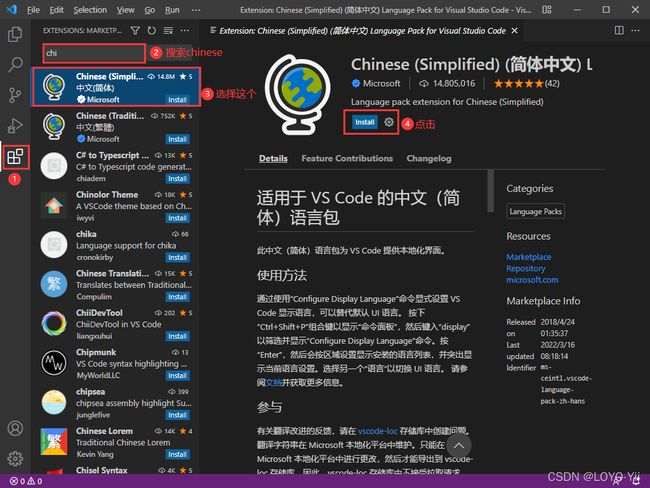Select the ChiiDevTool list entry
This screenshot has height=488, width=650.
116,324
